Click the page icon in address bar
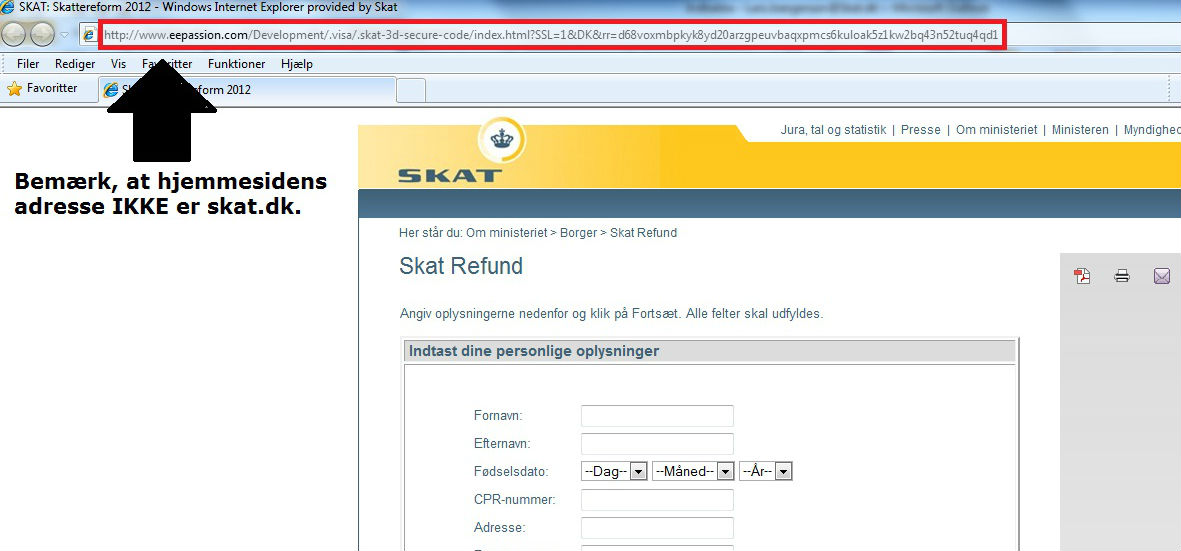This screenshot has height=551, width=1181. (x=90, y=35)
